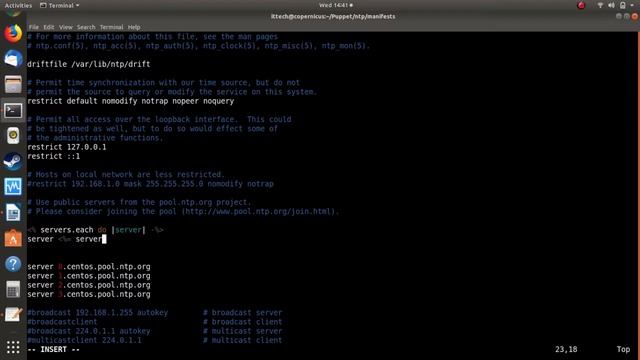Click server 0.centos.pool.ntp.org line
This screenshot has height=360, width=640.
click(89, 267)
